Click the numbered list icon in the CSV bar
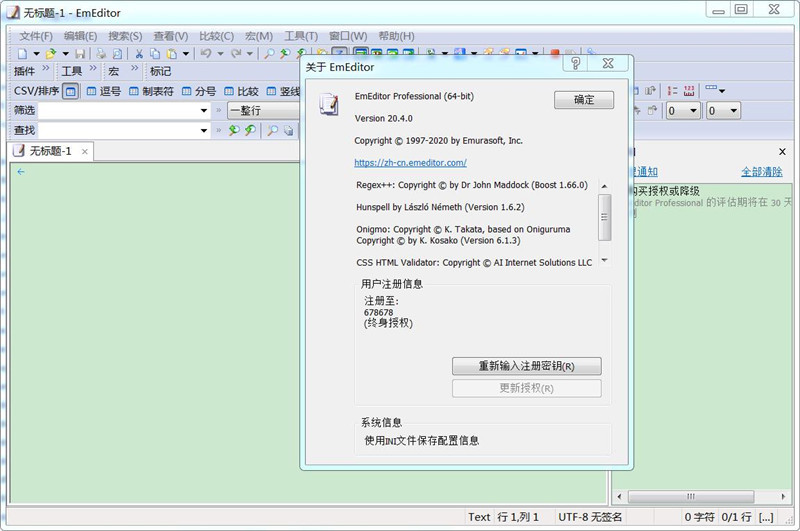800x531 pixels. pyautogui.click(x=672, y=91)
